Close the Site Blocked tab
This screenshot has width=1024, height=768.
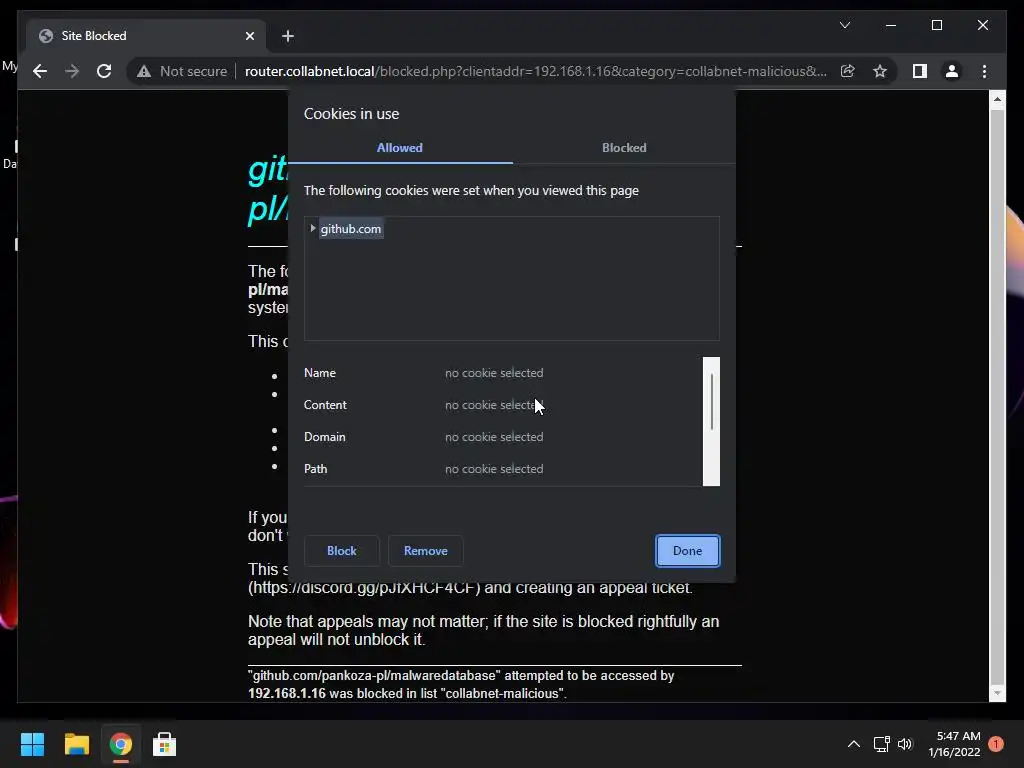tap(249, 36)
